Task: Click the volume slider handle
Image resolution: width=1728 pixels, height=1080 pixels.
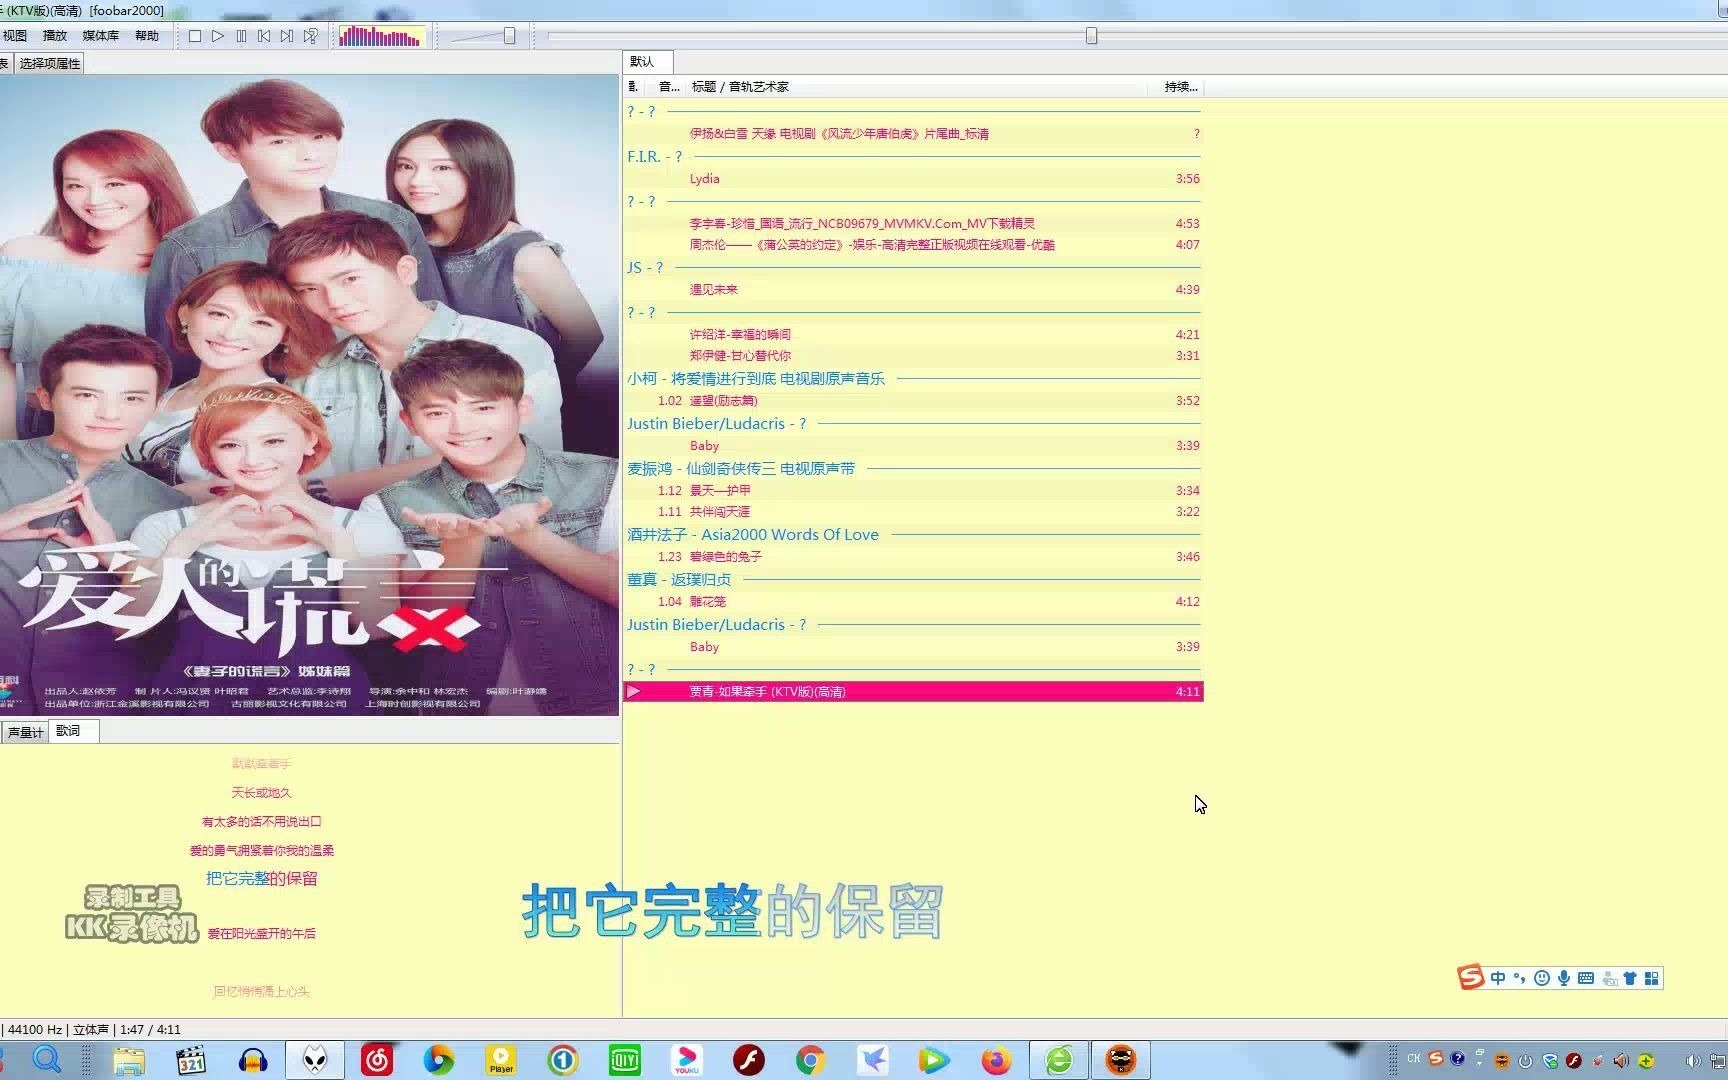Action: click(x=509, y=36)
